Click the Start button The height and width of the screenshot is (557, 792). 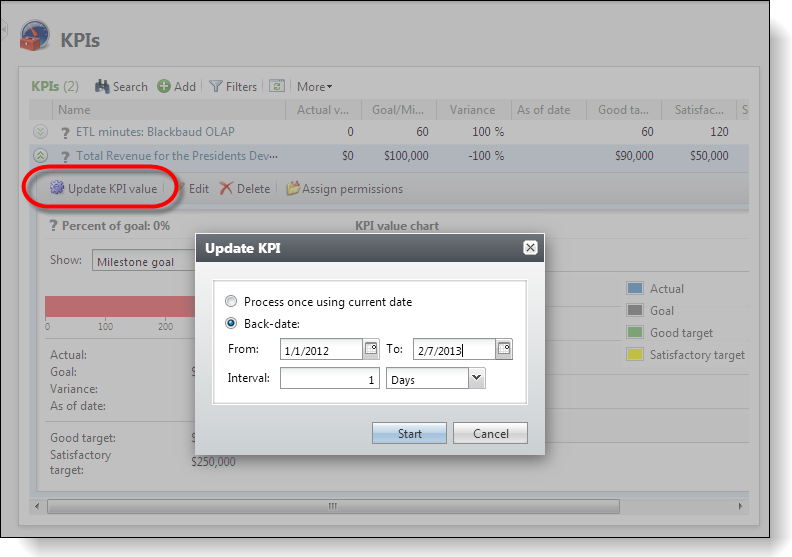point(410,434)
